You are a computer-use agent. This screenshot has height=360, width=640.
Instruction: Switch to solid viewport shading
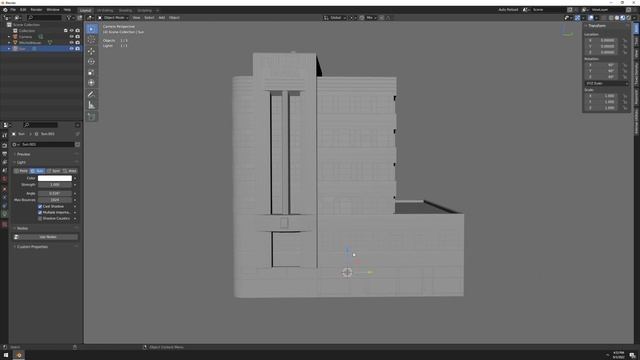point(617,18)
